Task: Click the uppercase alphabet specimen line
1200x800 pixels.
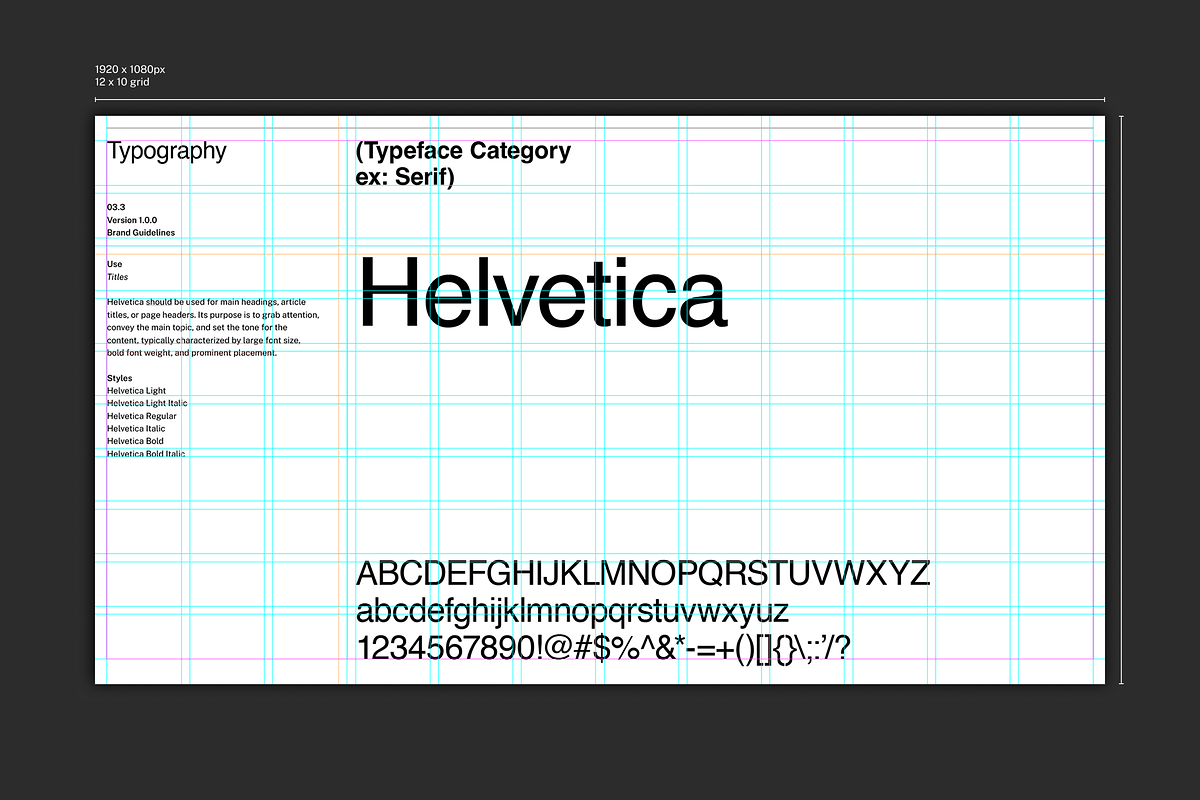Action: [644, 574]
